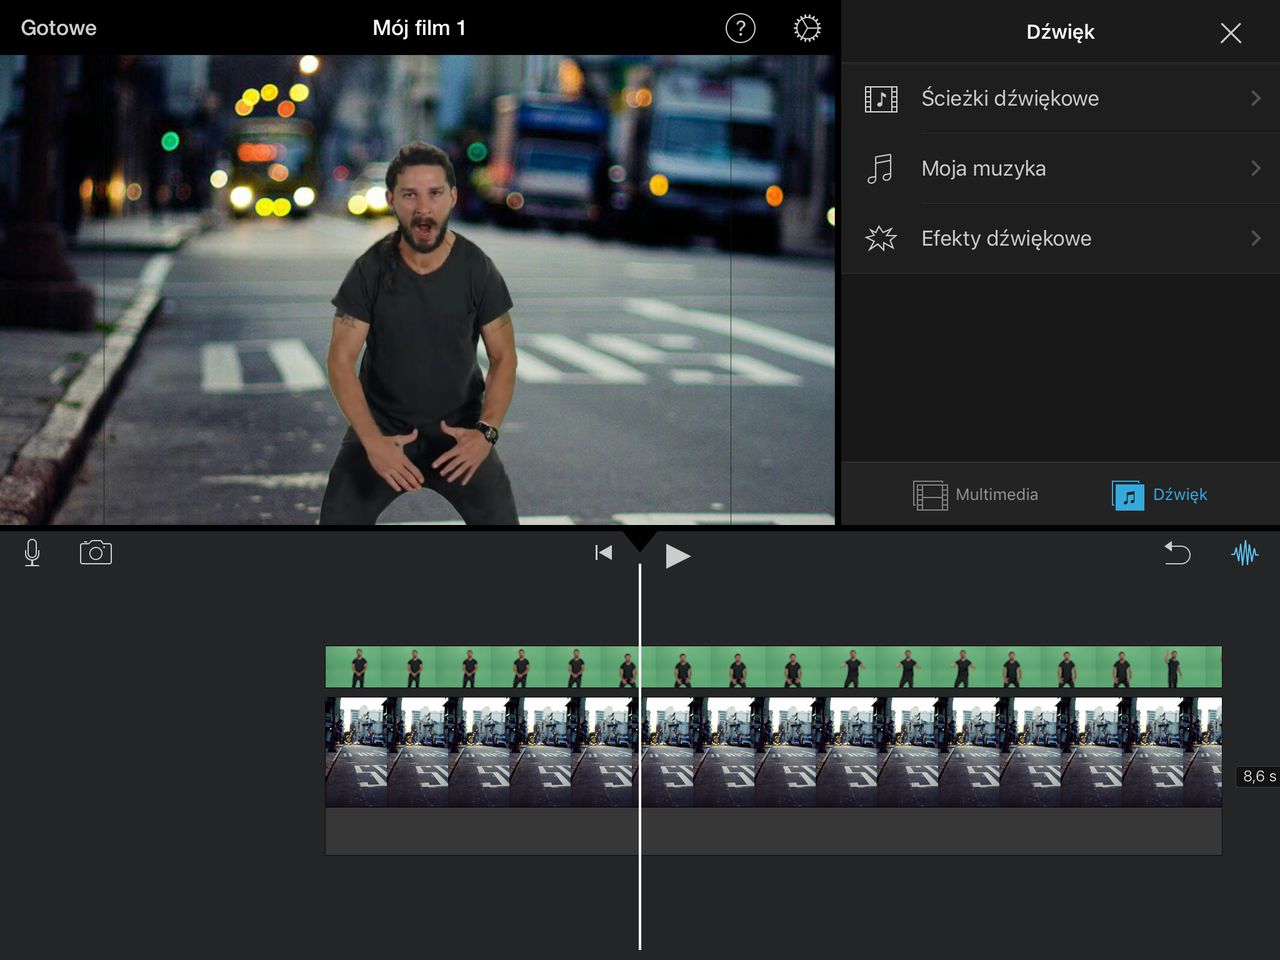Tap the Gotowe button

[59, 28]
